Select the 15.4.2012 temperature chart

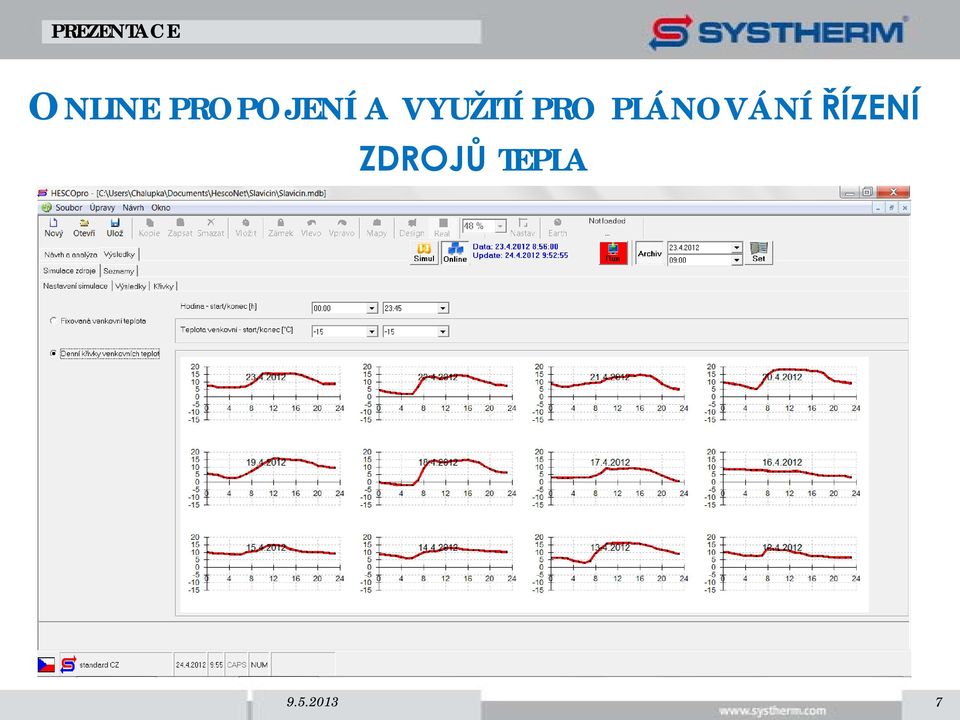click(267, 563)
